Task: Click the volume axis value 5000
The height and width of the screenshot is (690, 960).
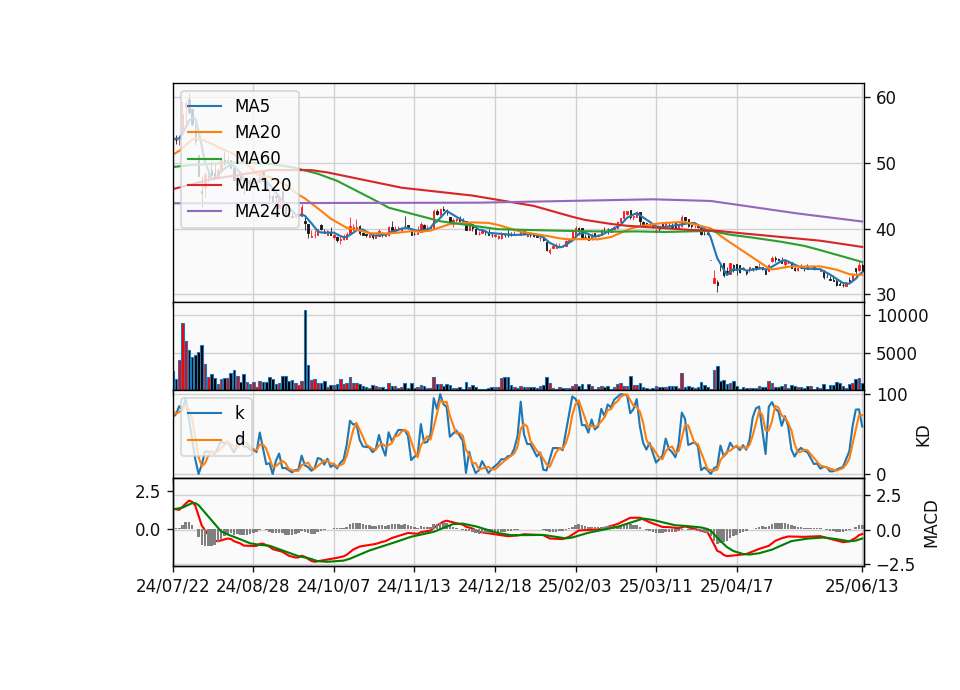Action: coord(898,354)
